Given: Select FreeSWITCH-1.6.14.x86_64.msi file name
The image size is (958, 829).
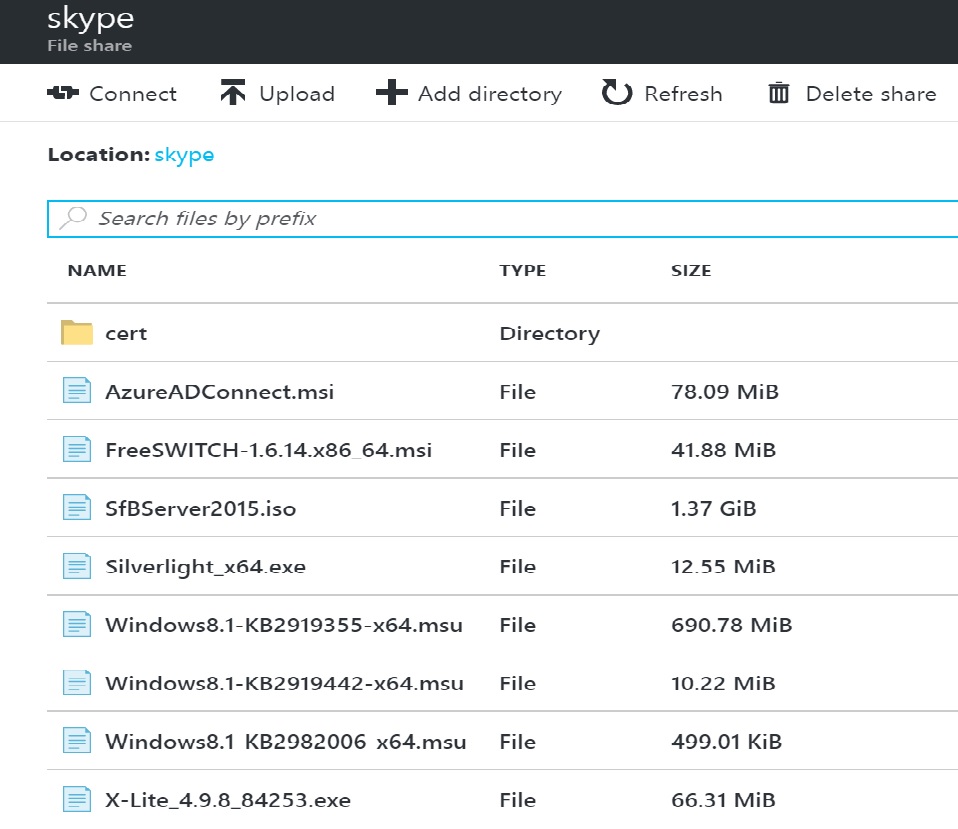Looking at the screenshot, I should click(x=268, y=450).
